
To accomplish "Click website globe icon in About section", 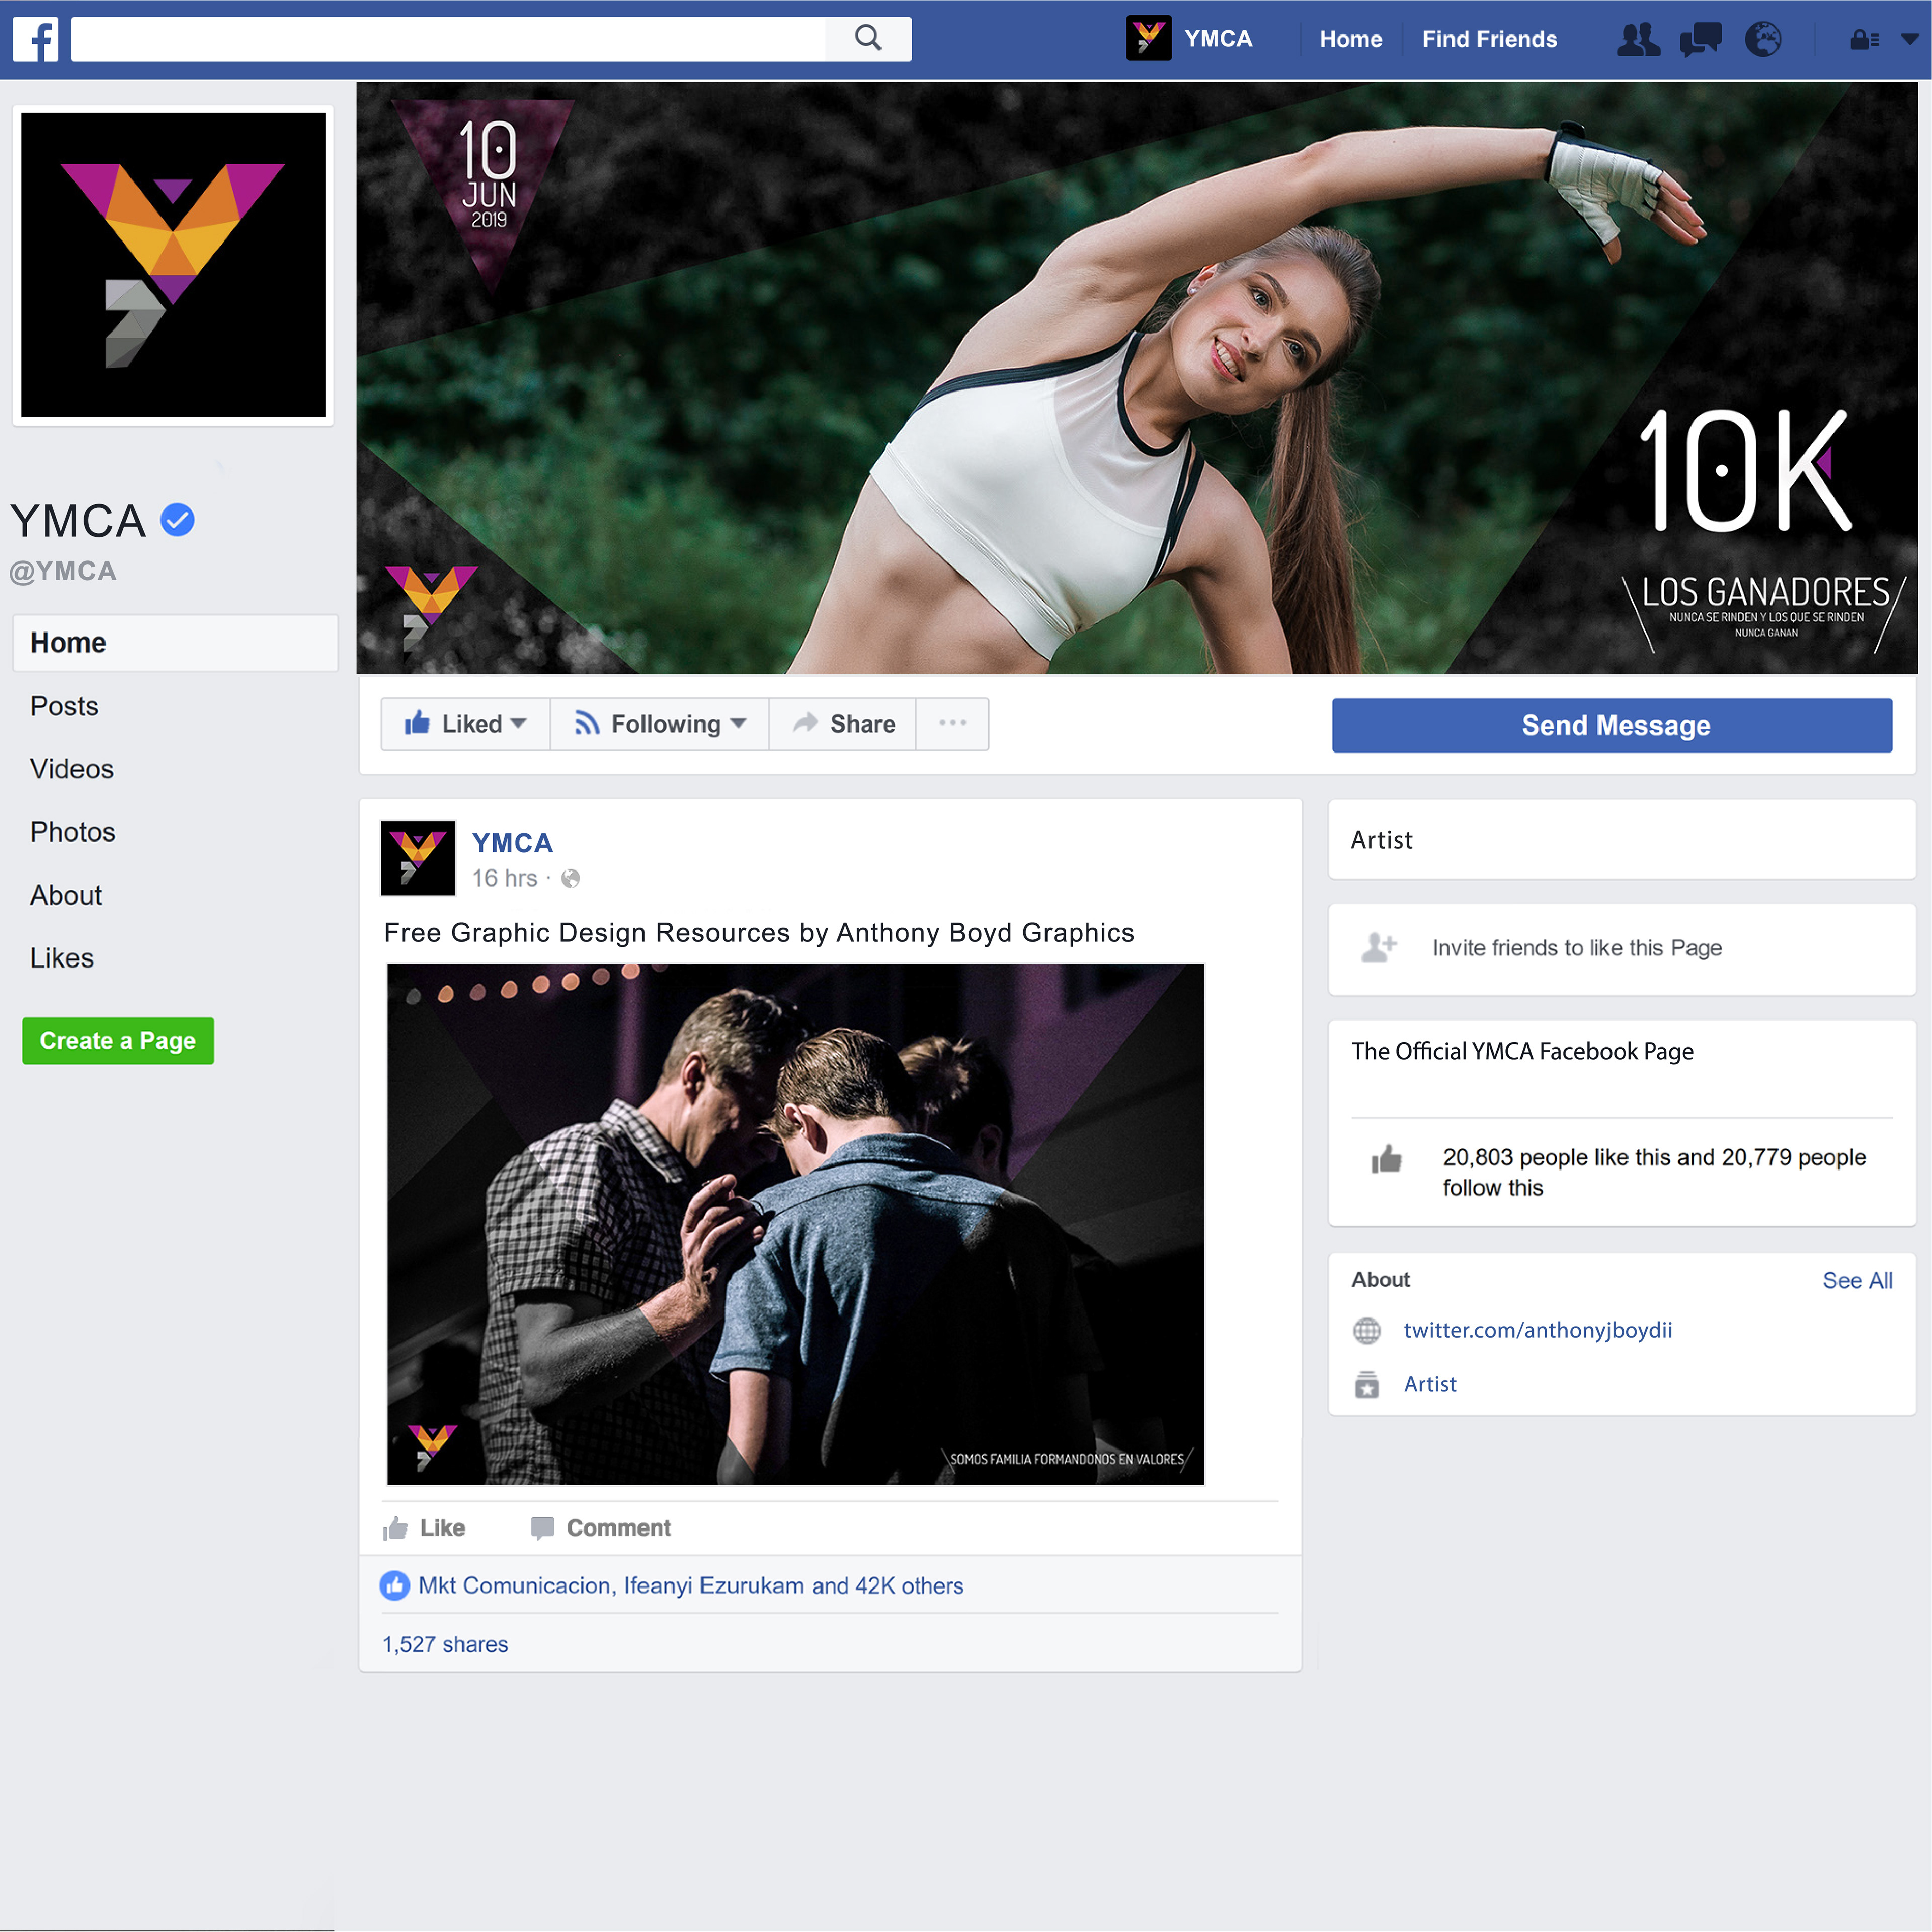I will point(1366,1331).
